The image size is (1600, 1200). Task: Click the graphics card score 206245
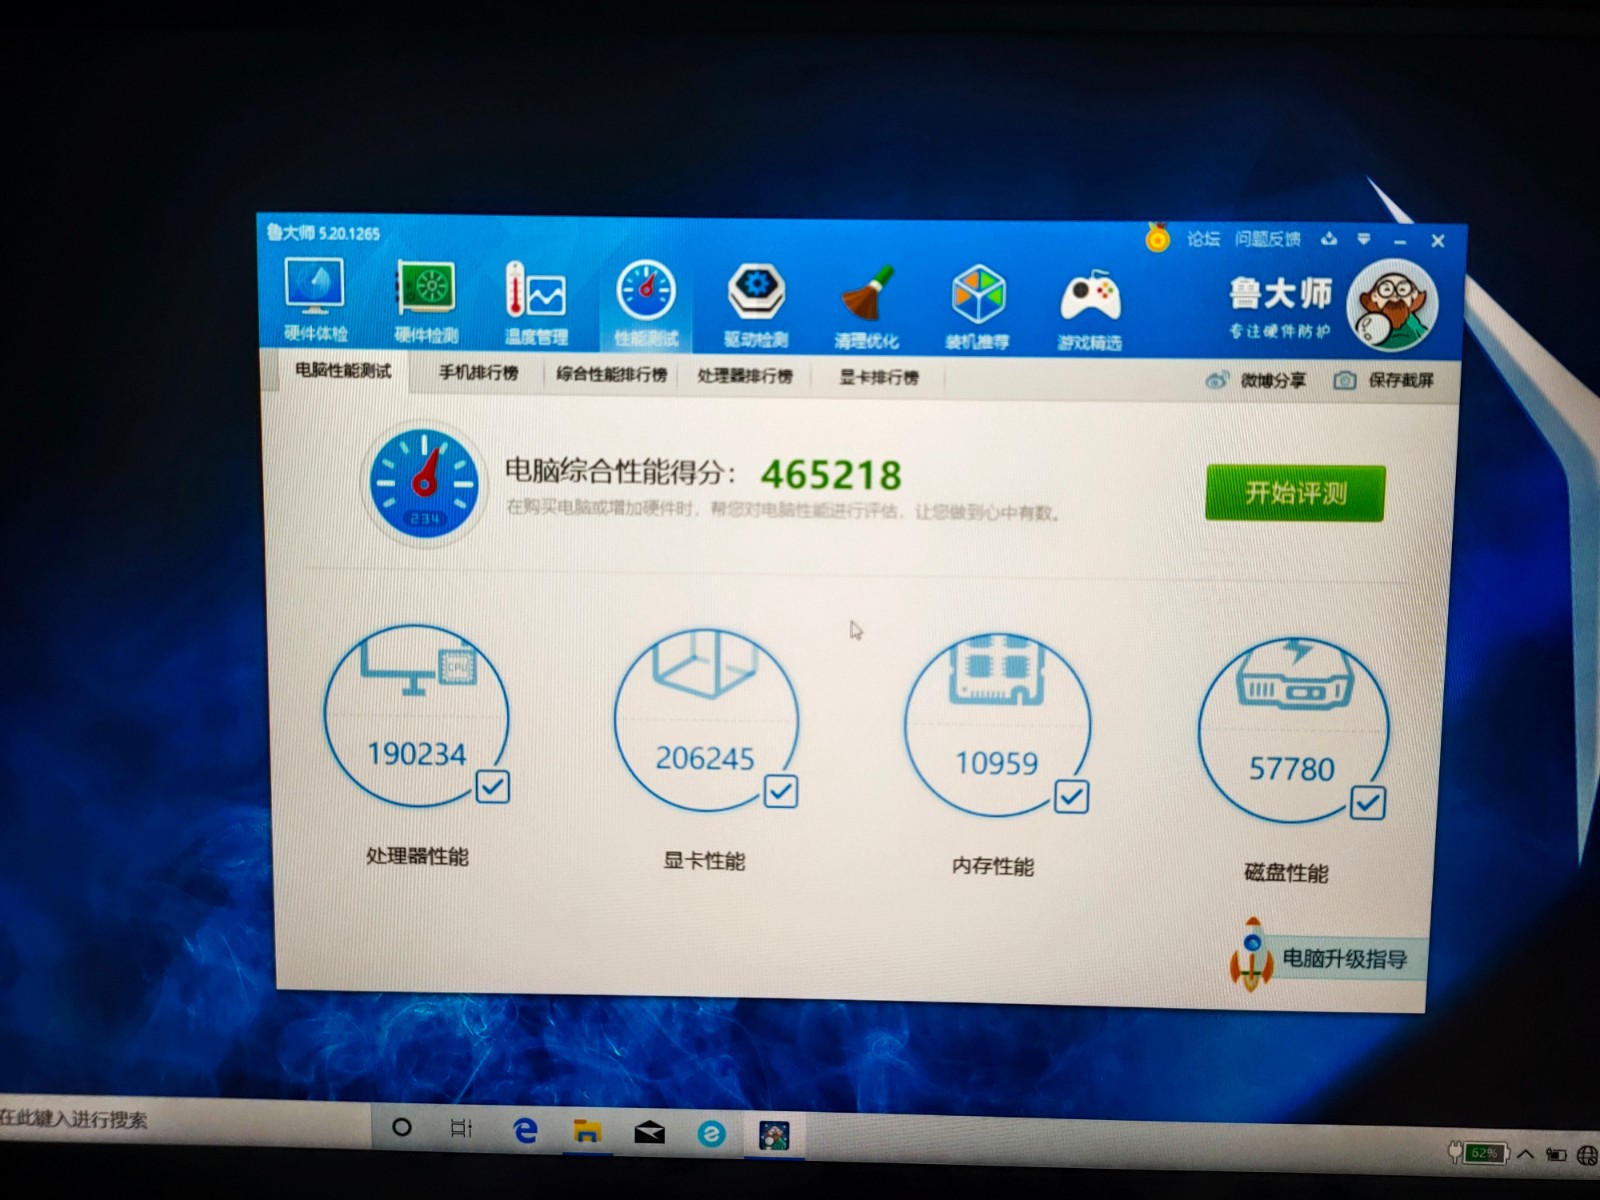pos(705,758)
